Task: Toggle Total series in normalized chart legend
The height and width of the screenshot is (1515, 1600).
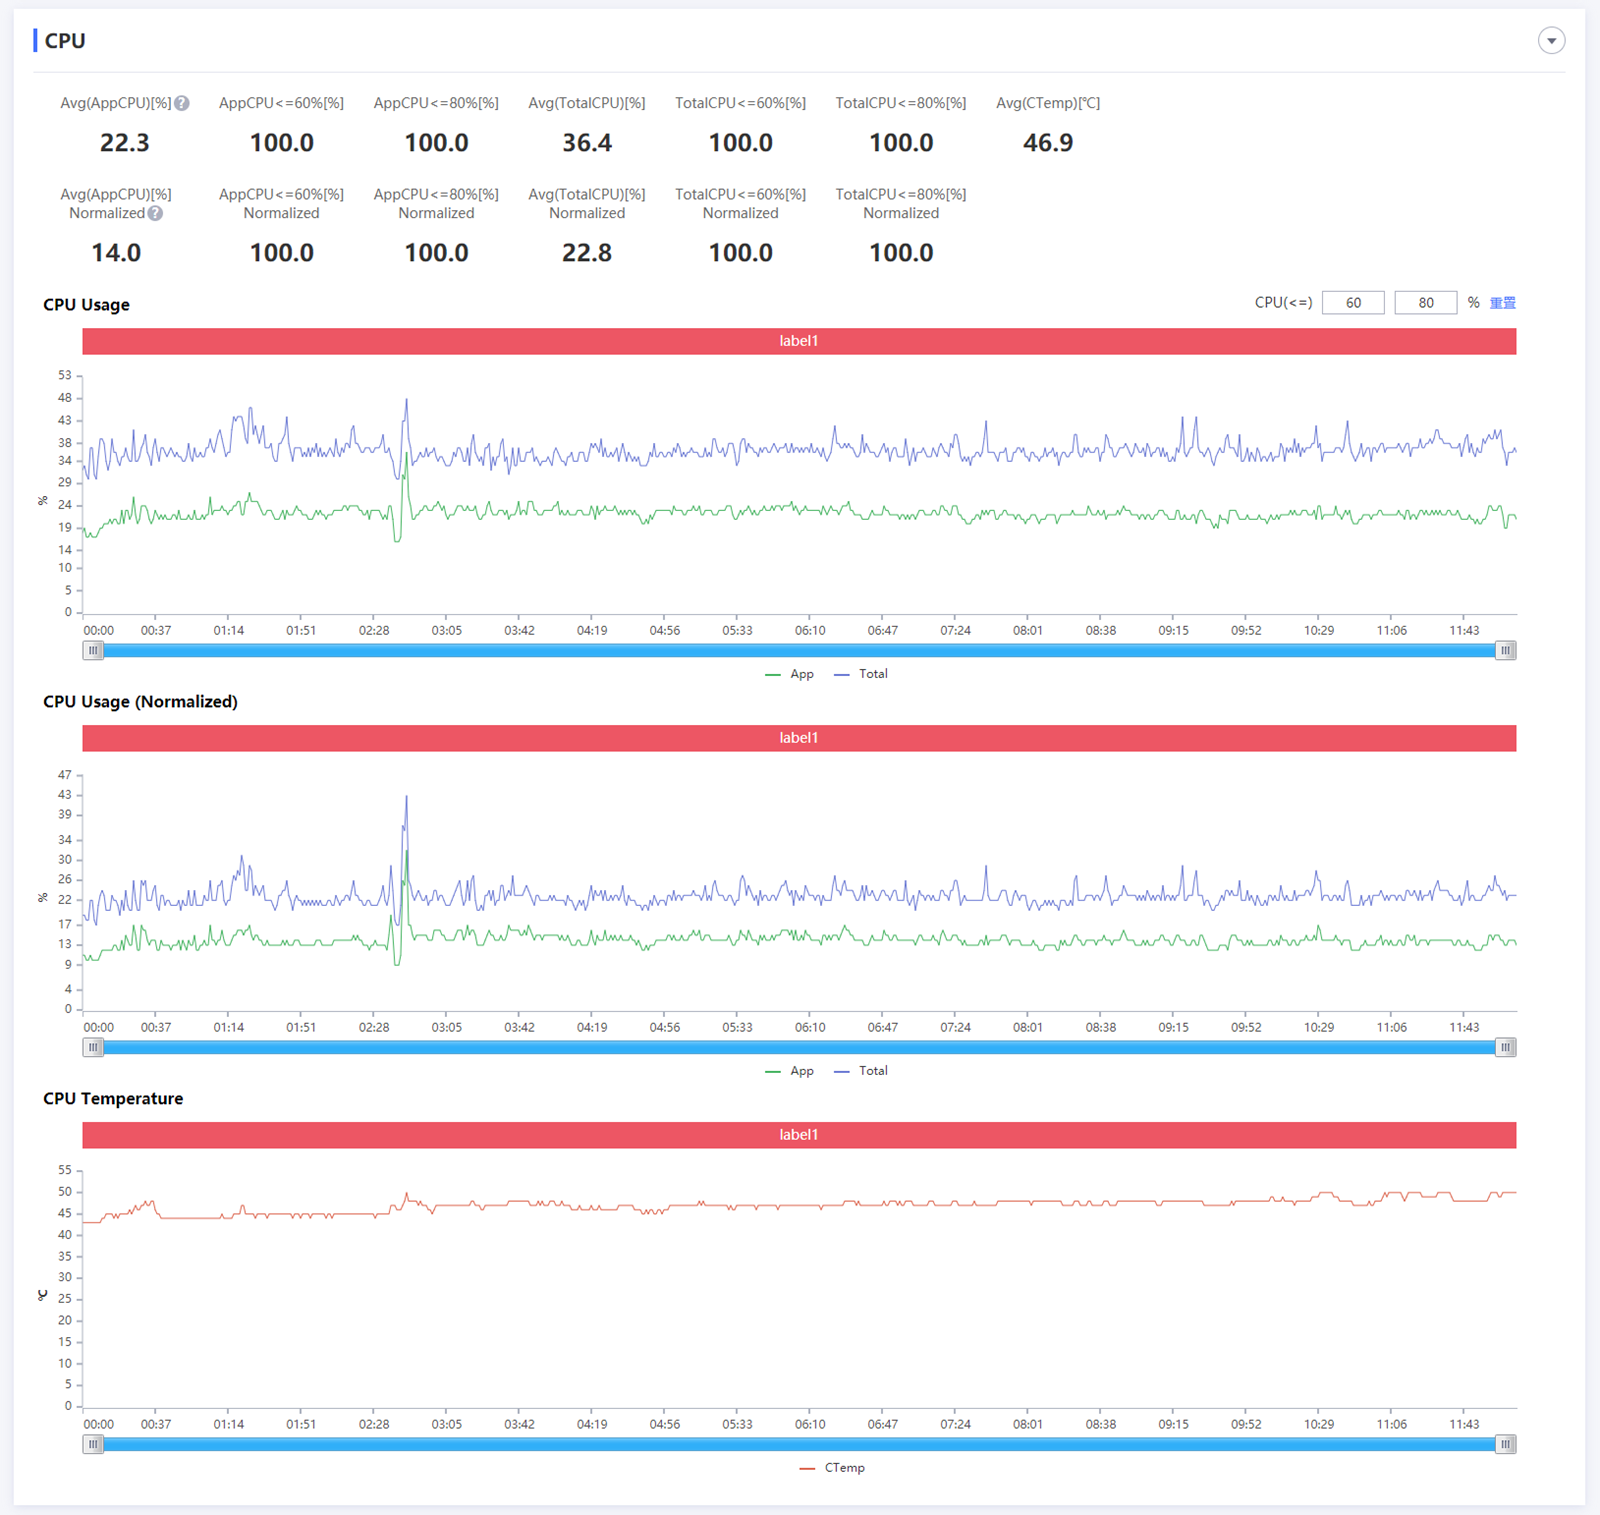Action: (861, 1071)
